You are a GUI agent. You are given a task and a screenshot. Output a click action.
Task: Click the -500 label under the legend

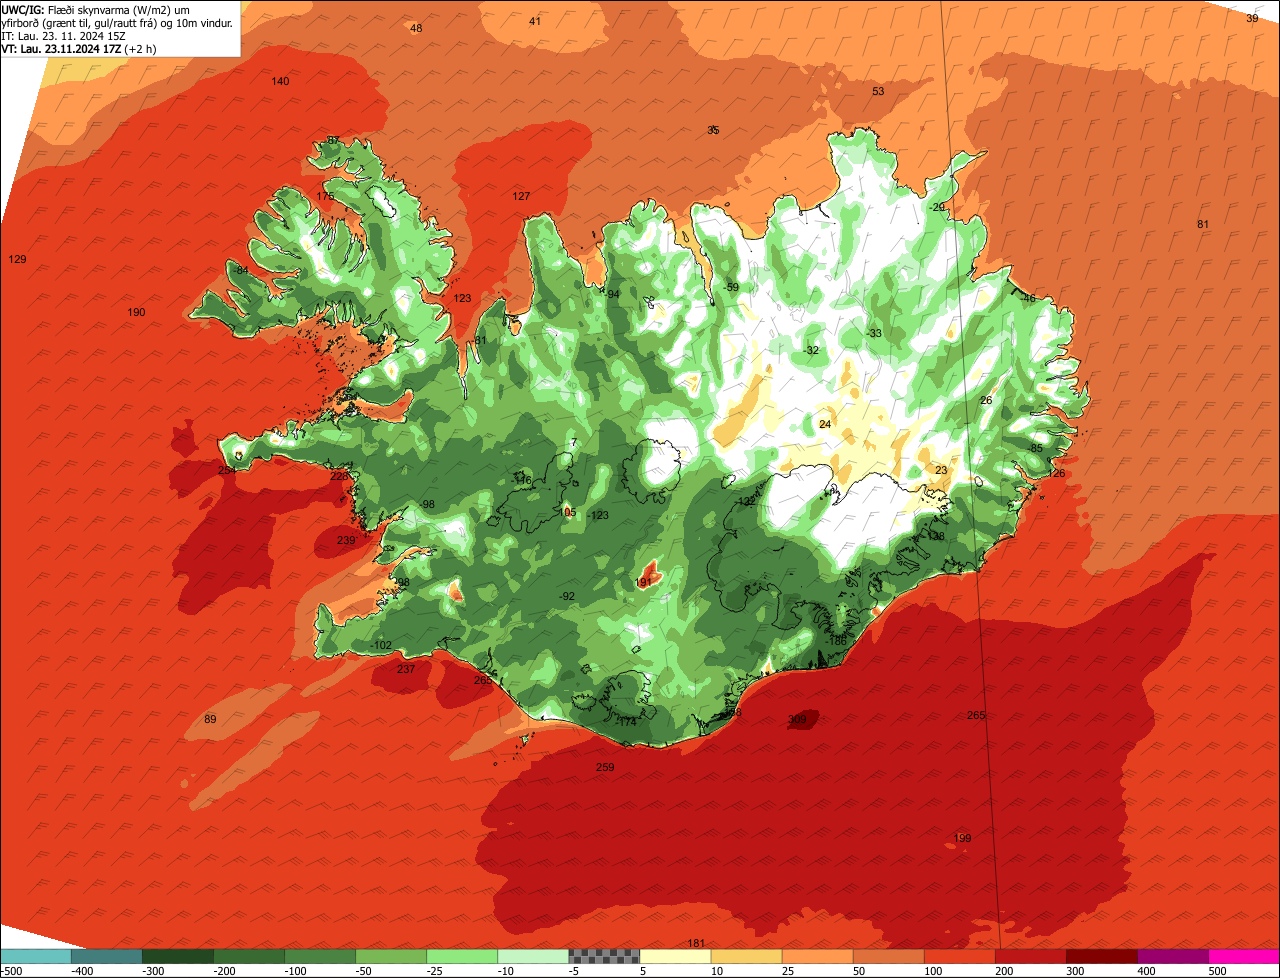pyautogui.click(x=13, y=970)
